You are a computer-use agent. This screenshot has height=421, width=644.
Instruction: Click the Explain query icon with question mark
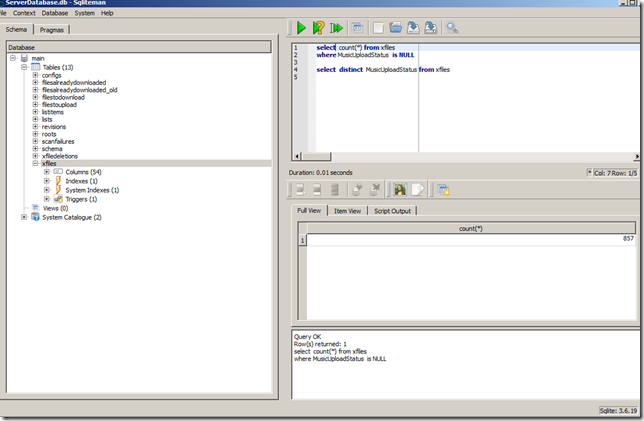click(x=318, y=28)
